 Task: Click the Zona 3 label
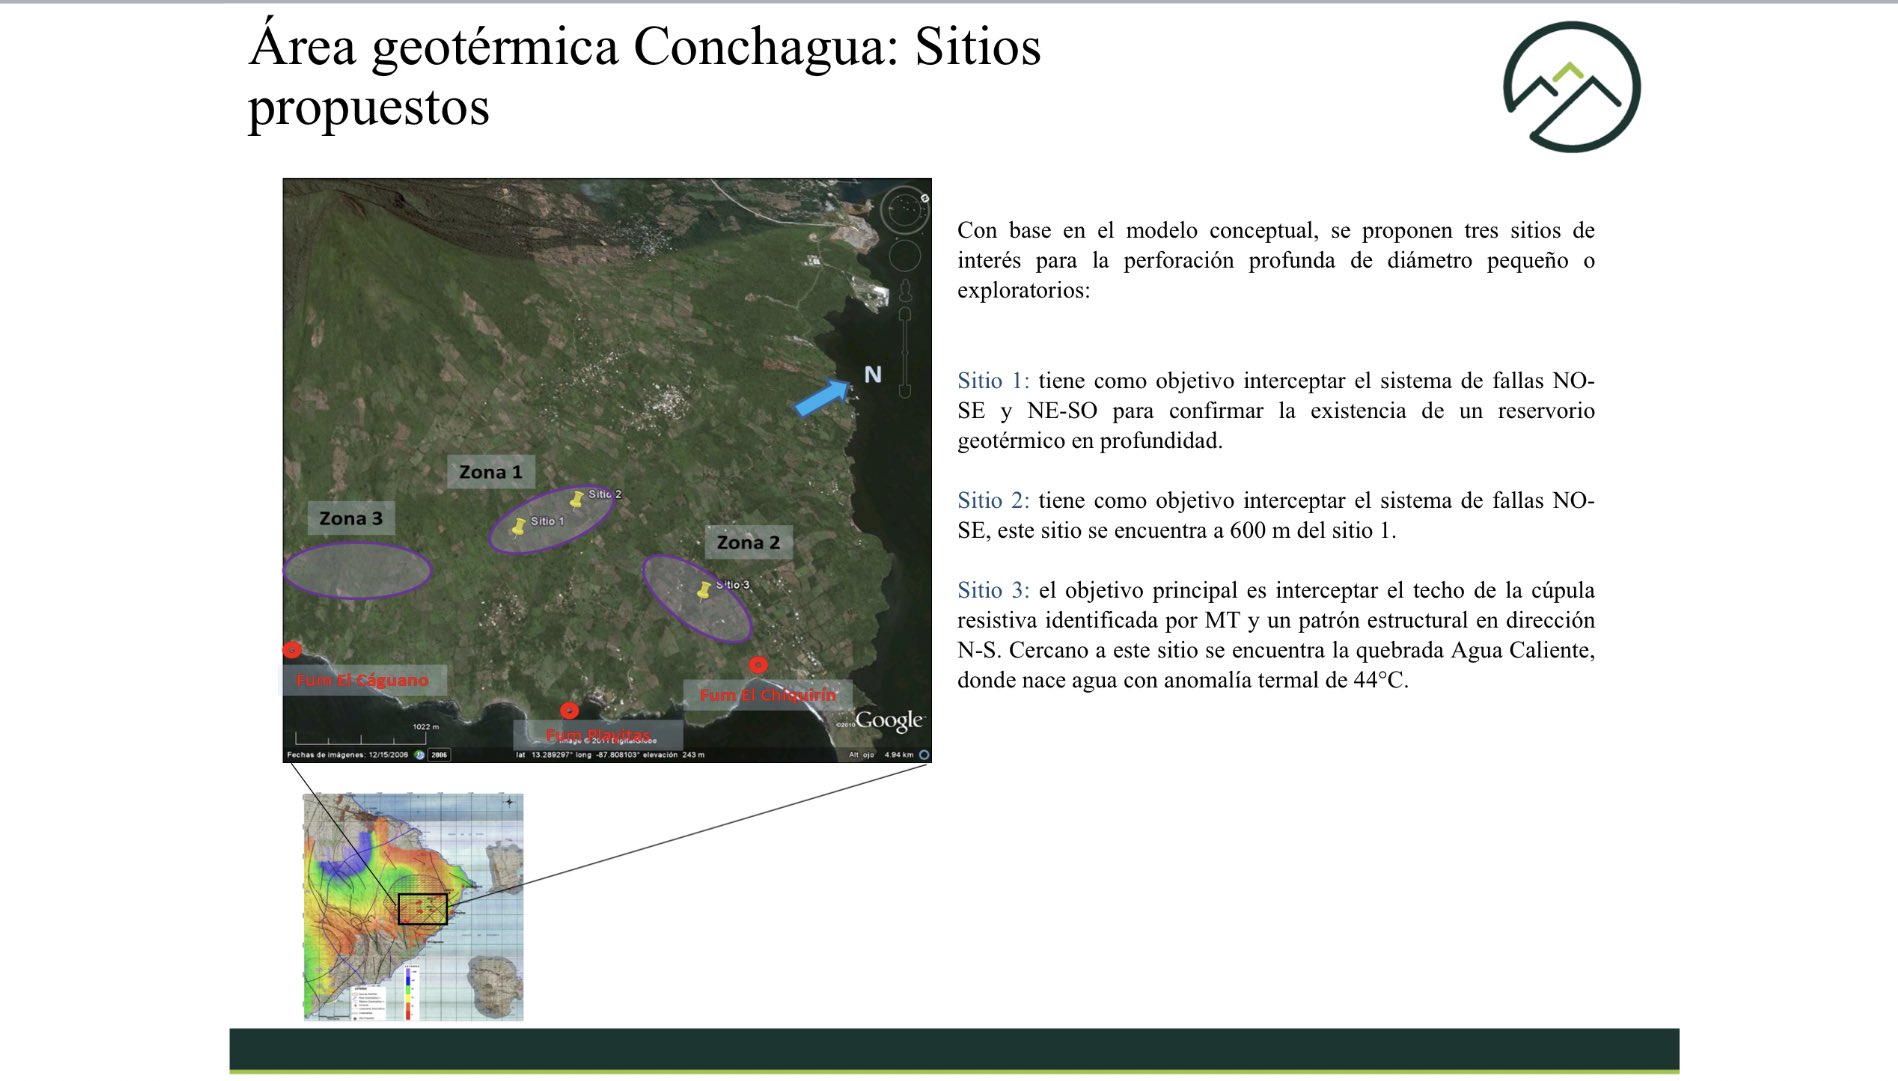[351, 518]
